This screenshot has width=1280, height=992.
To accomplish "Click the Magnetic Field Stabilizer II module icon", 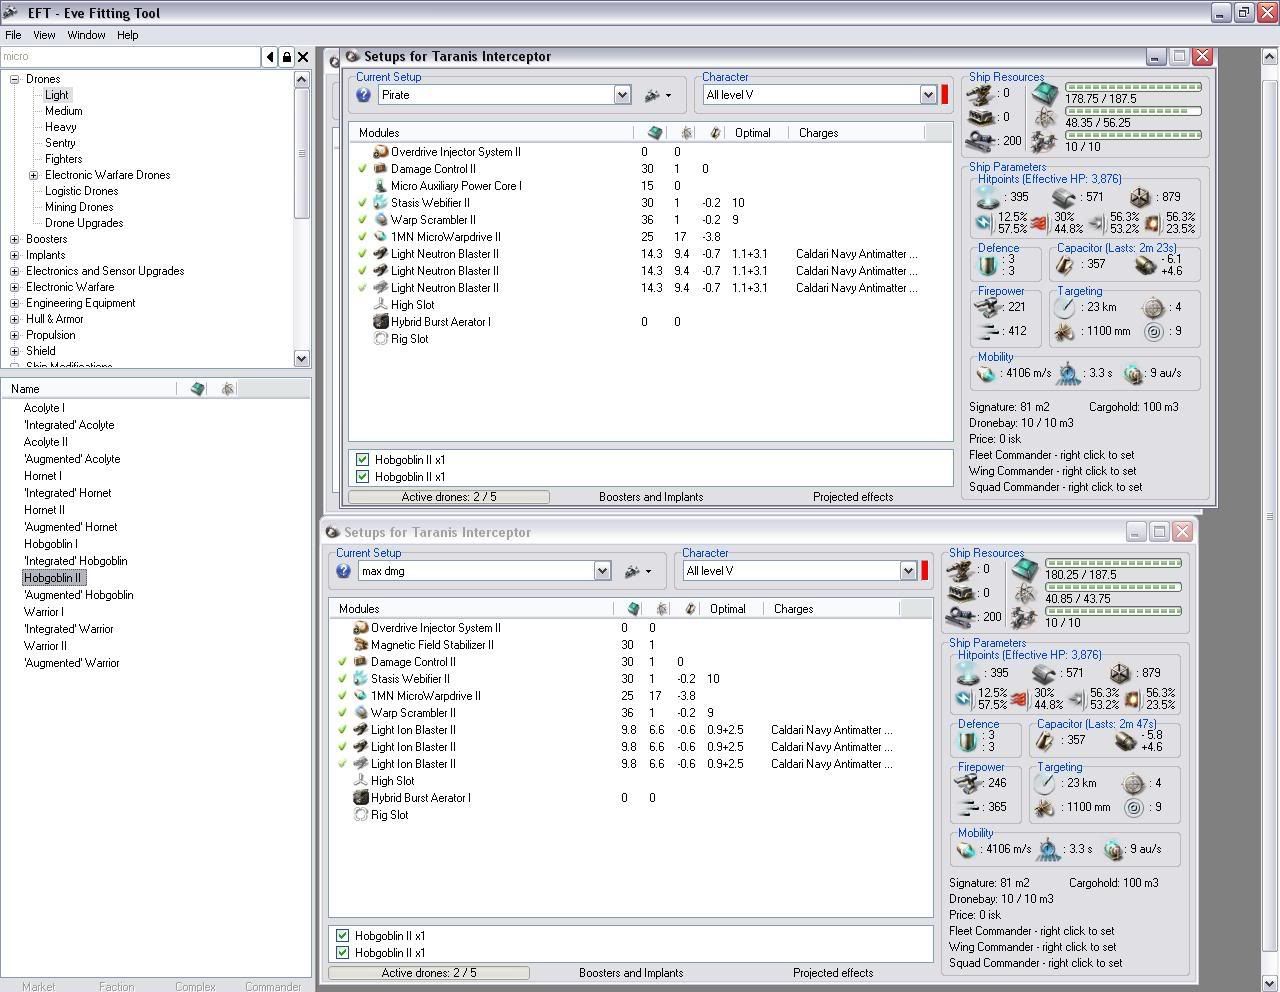I will click(360, 645).
